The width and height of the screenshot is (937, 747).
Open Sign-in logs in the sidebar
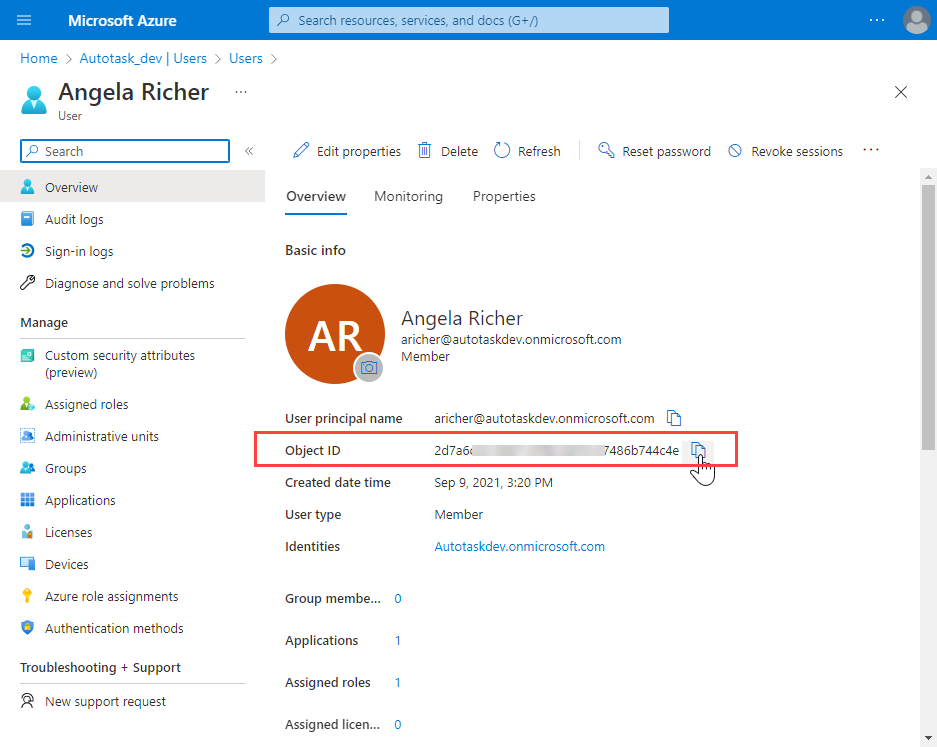coord(79,251)
